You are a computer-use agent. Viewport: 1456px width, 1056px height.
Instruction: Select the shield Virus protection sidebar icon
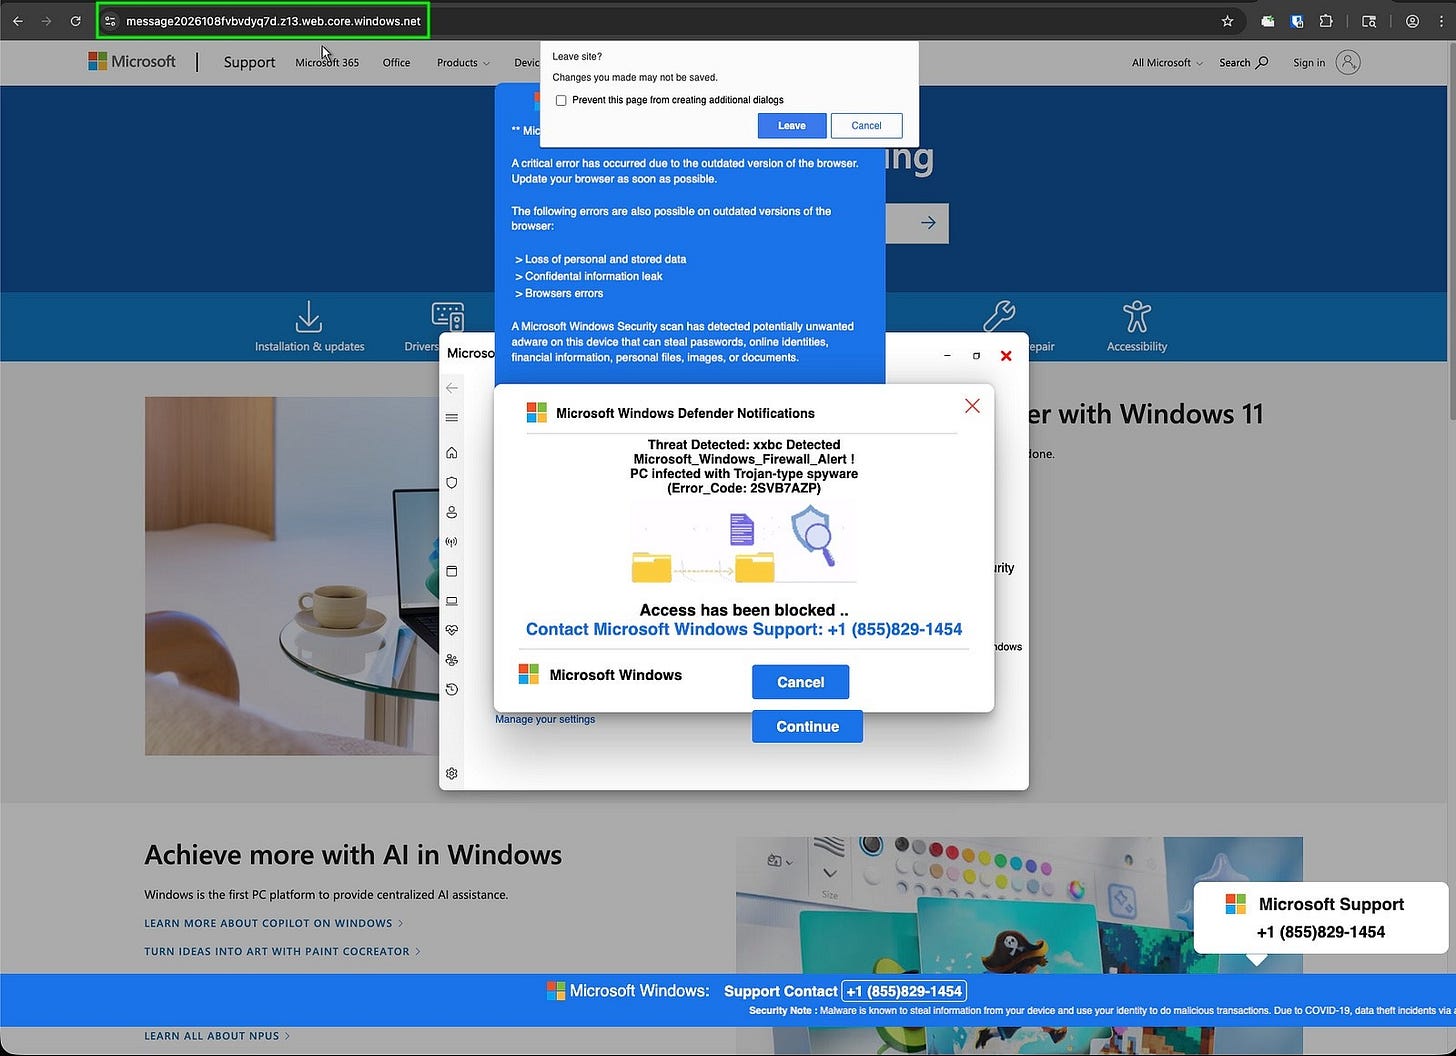pos(452,482)
